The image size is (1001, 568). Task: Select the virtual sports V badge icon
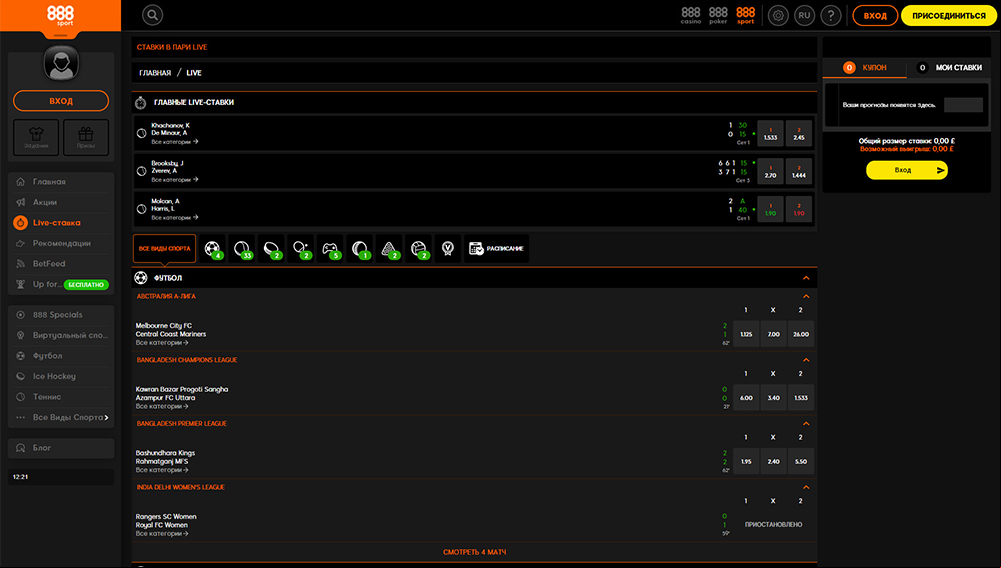click(x=448, y=248)
